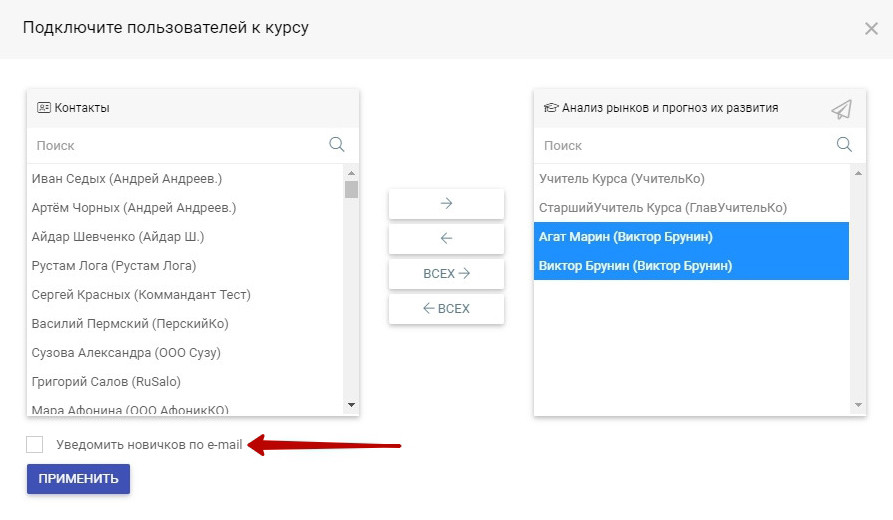Viewport: 893px width, 520px height.
Task: Select Рустам Лога contact
Action: (114, 266)
